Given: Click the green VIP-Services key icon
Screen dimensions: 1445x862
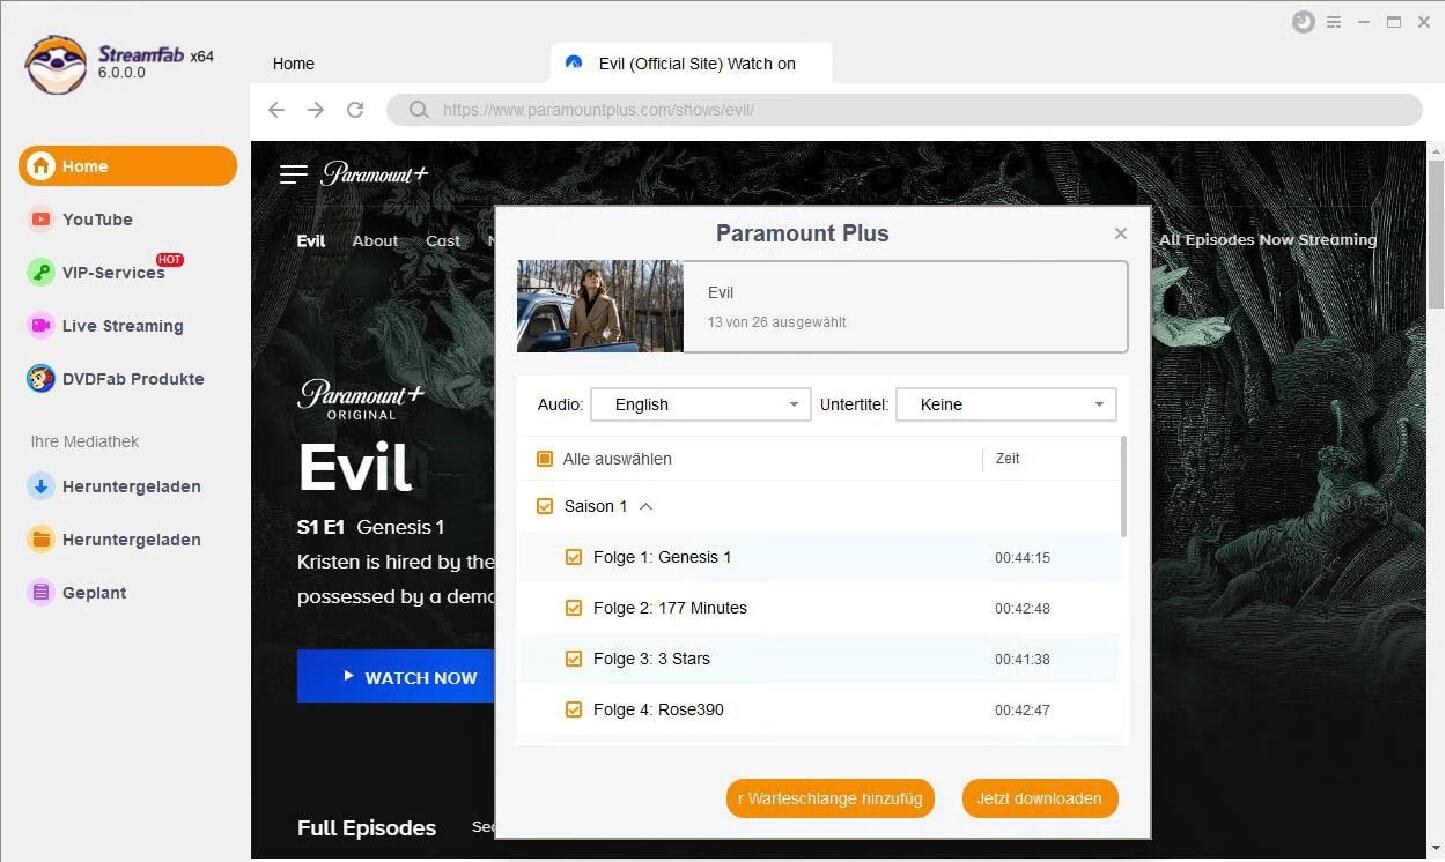Looking at the screenshot, I should pyautogui.click(x=41, y=272).
